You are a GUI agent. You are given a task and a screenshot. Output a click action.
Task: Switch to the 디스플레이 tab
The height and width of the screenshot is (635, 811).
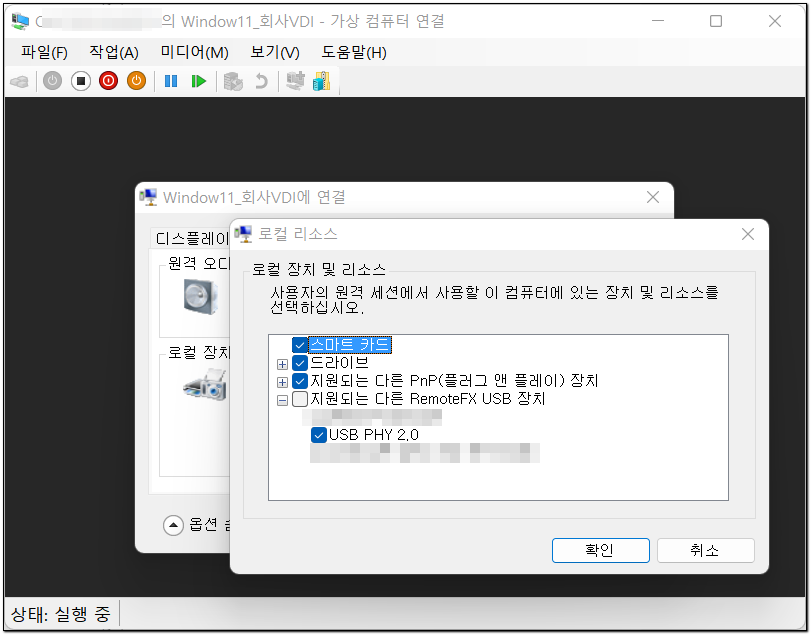[191, 238]
